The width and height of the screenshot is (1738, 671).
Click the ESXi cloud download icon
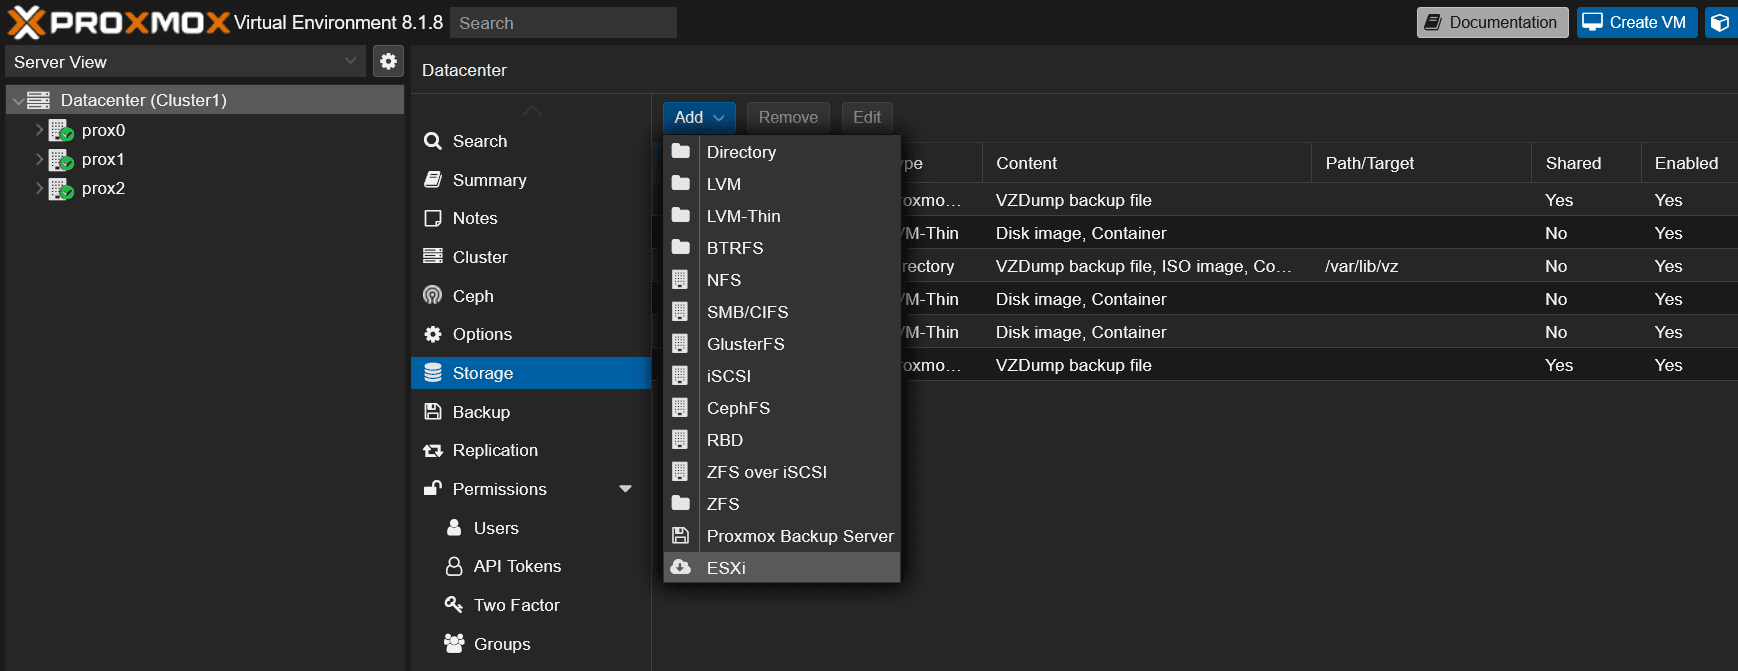(x=681, y=567)
